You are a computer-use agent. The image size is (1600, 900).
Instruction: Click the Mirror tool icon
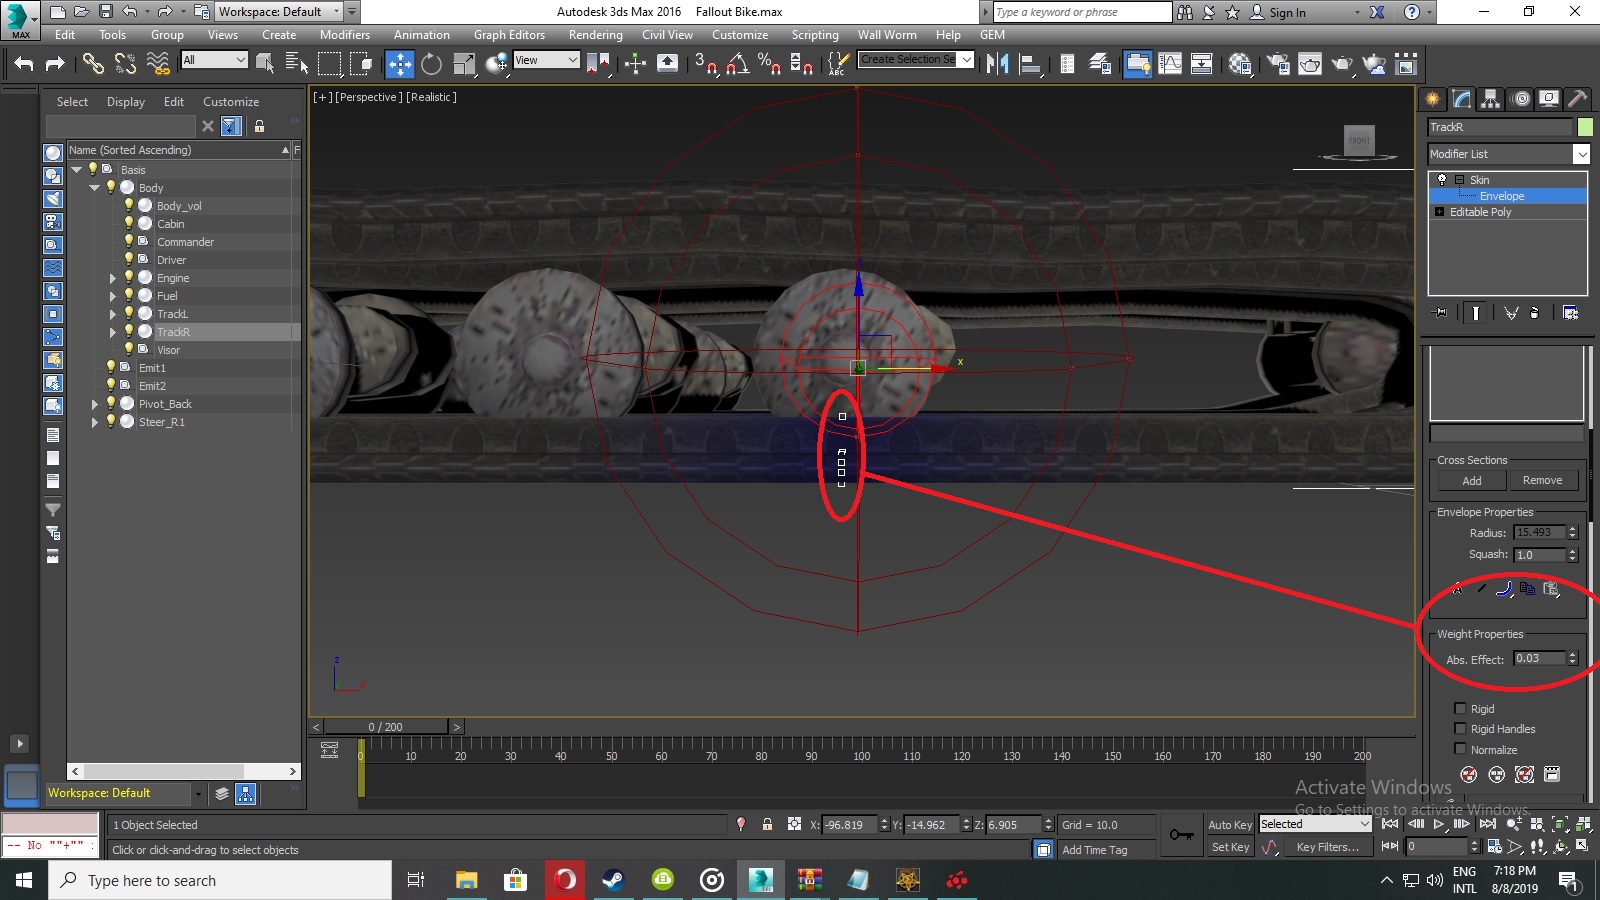pos(997,64)
